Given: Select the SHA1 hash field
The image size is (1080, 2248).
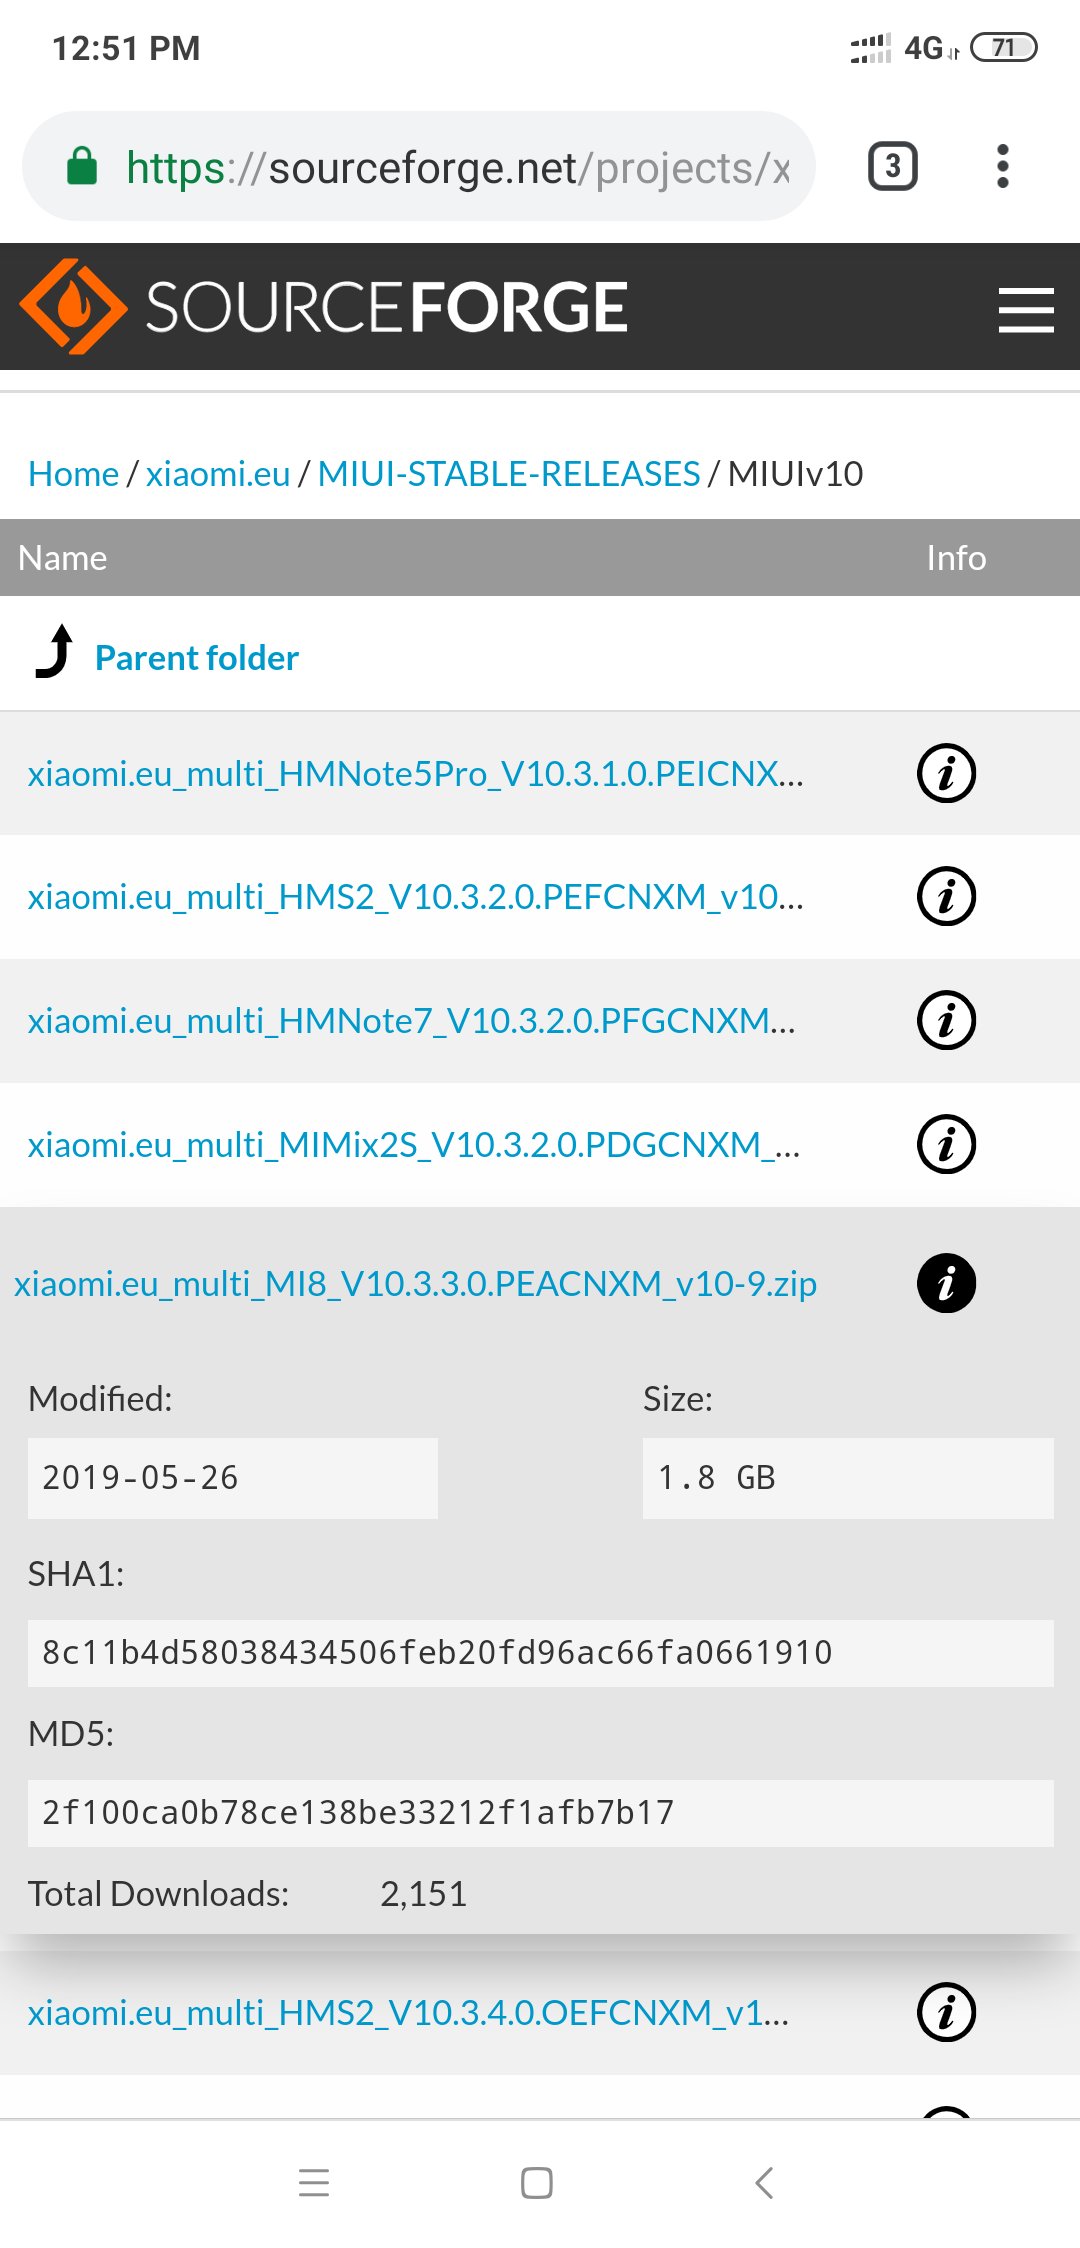Looking at the screenshot, I should coord(540,1653).
